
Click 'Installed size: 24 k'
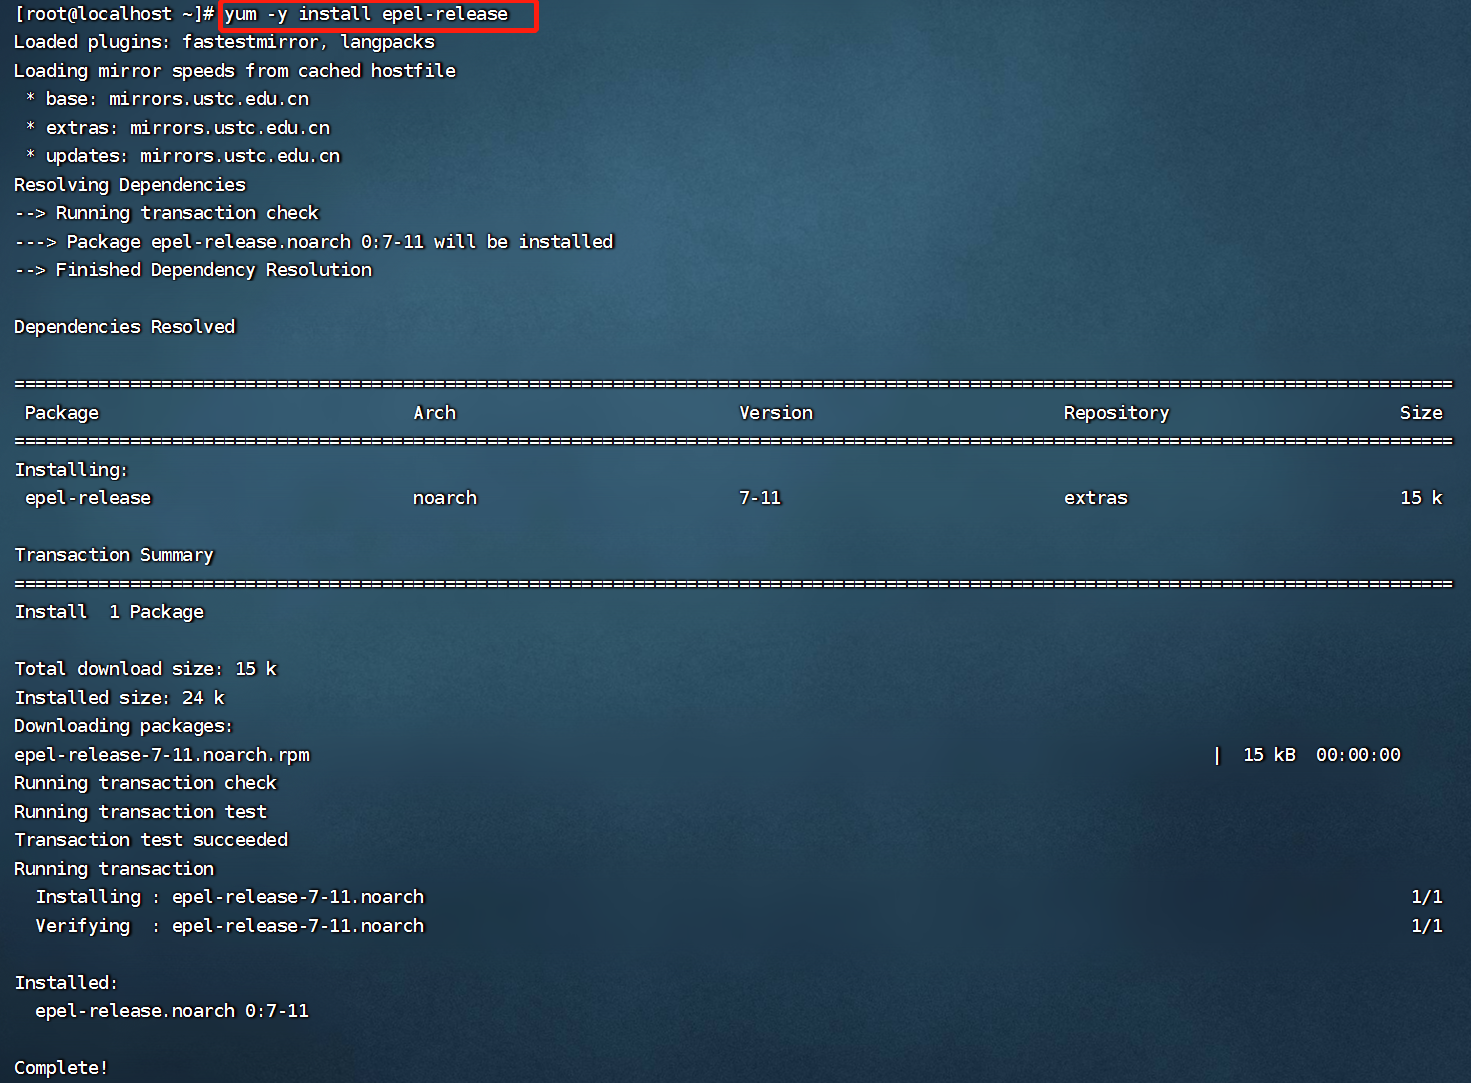[120, 698]
